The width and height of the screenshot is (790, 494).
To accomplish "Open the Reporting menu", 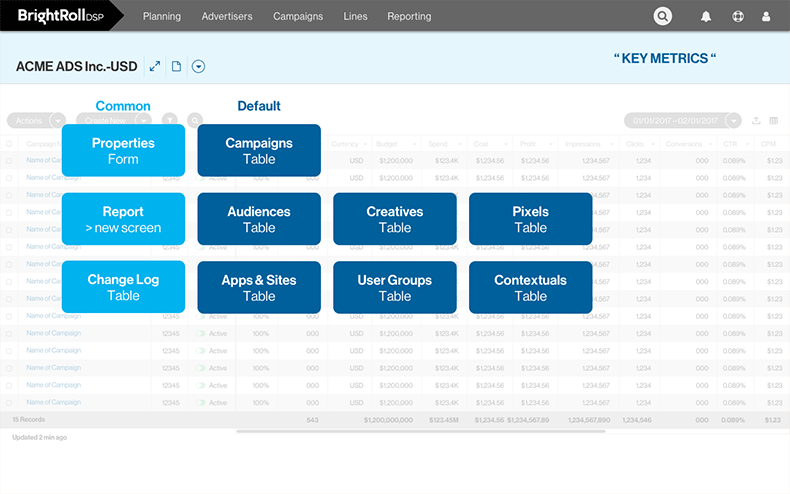I will pyautogui.click(x=409, y=16).
